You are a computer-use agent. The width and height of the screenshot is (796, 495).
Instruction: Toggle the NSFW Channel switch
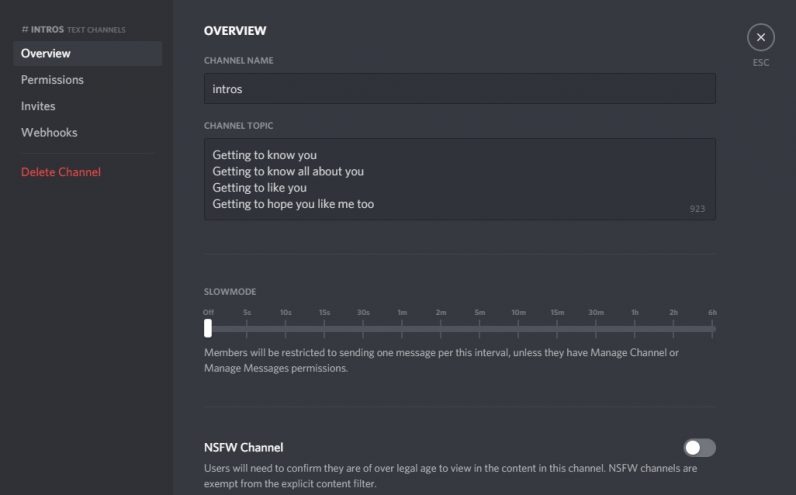(x=699, y=448)
